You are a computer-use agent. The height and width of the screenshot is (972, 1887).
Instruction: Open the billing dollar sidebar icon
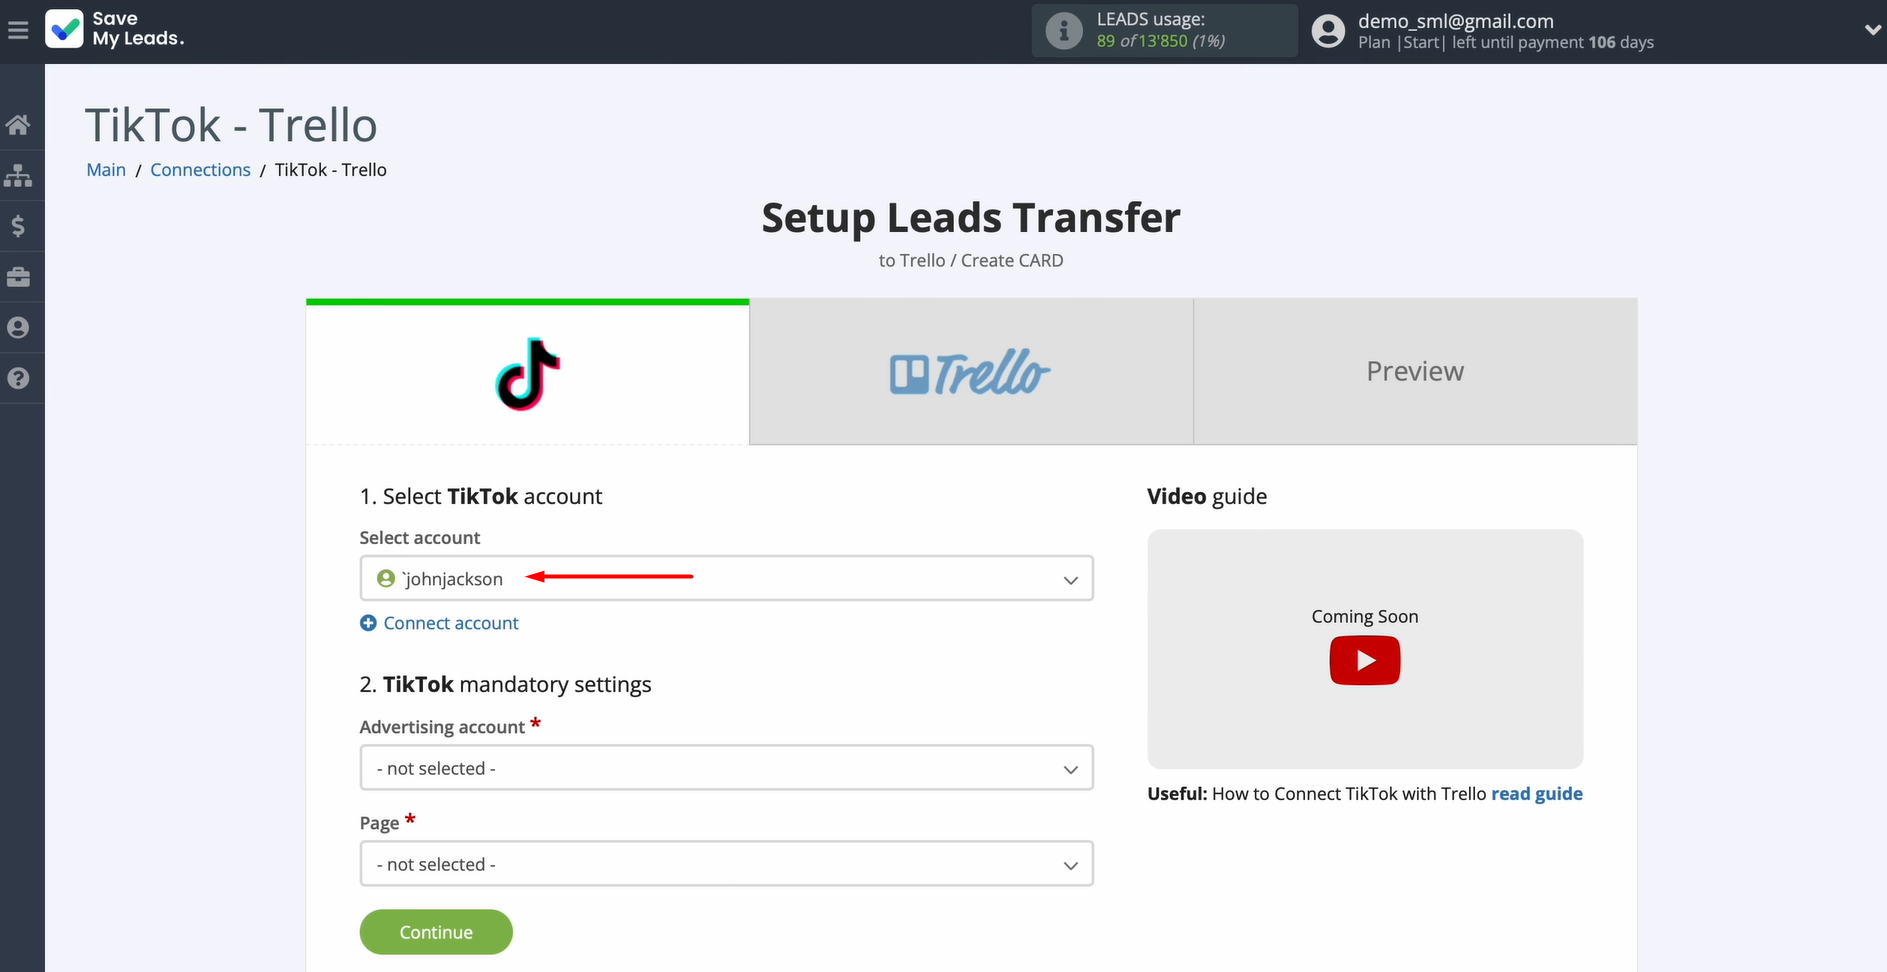[18, 226]
